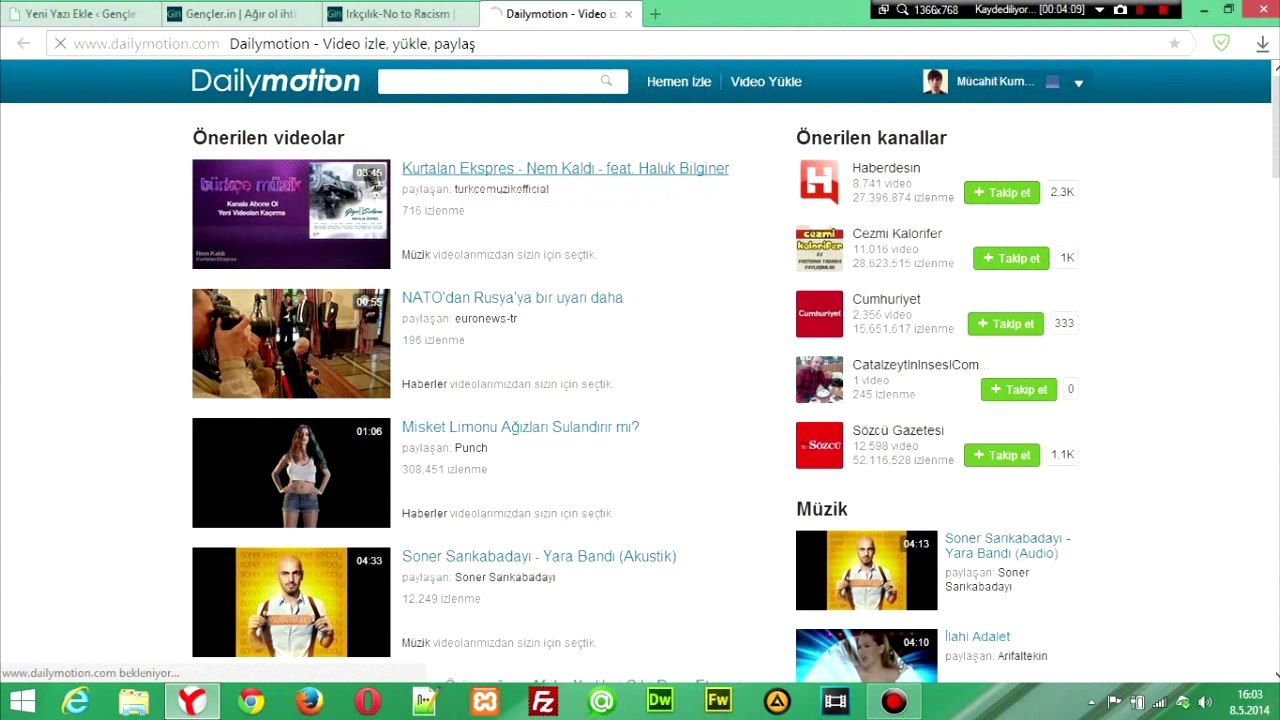The height and width of the screenshot is (720, 1280).
Task: Bookmark the page with the star icon
Action: point(1175,44)
